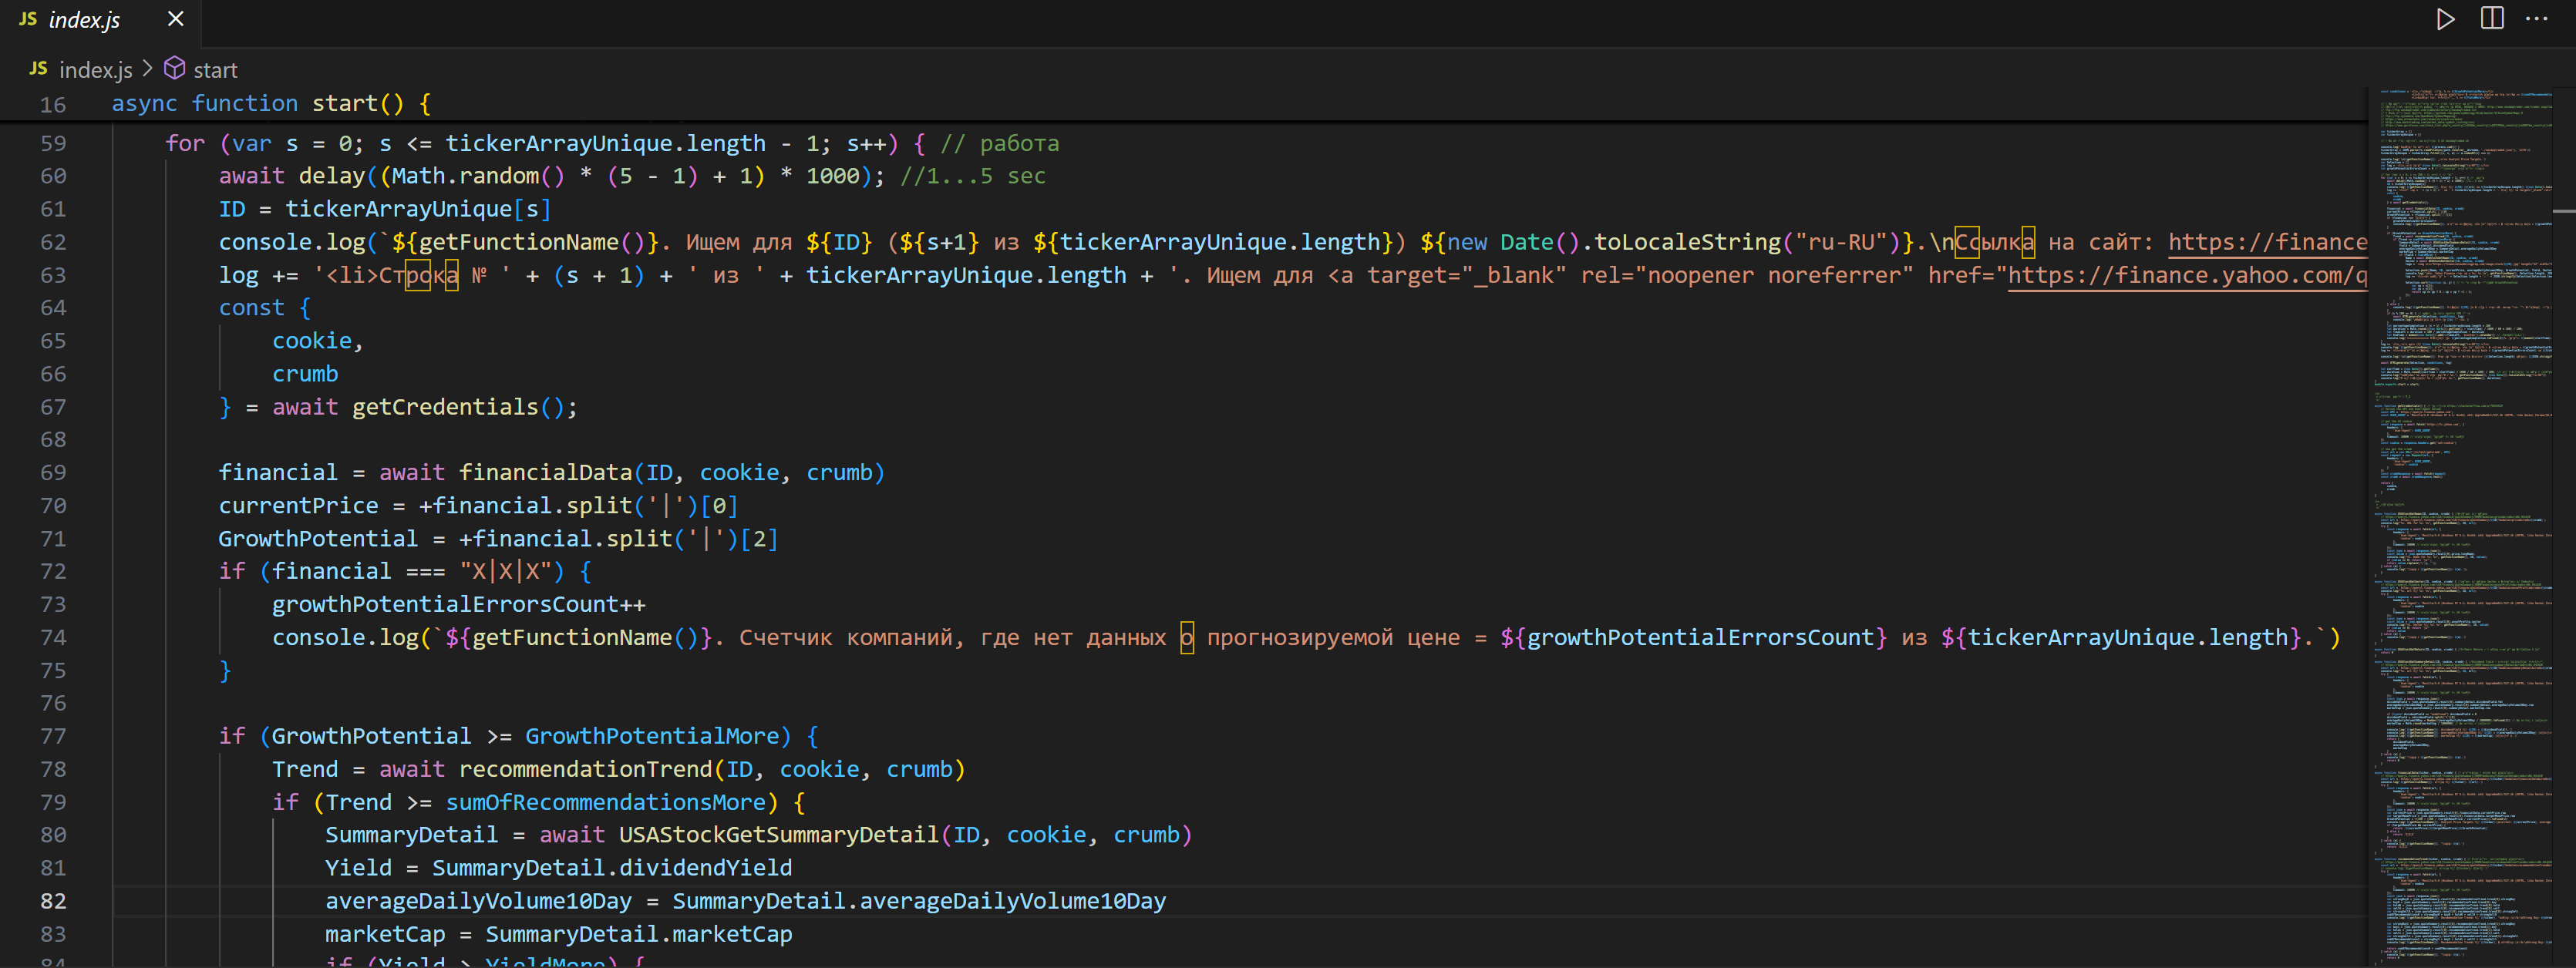The width and height of the screenshot is (2576, 968).
Task: Click the start function symbol icon
Action: [x=175, y=69]
